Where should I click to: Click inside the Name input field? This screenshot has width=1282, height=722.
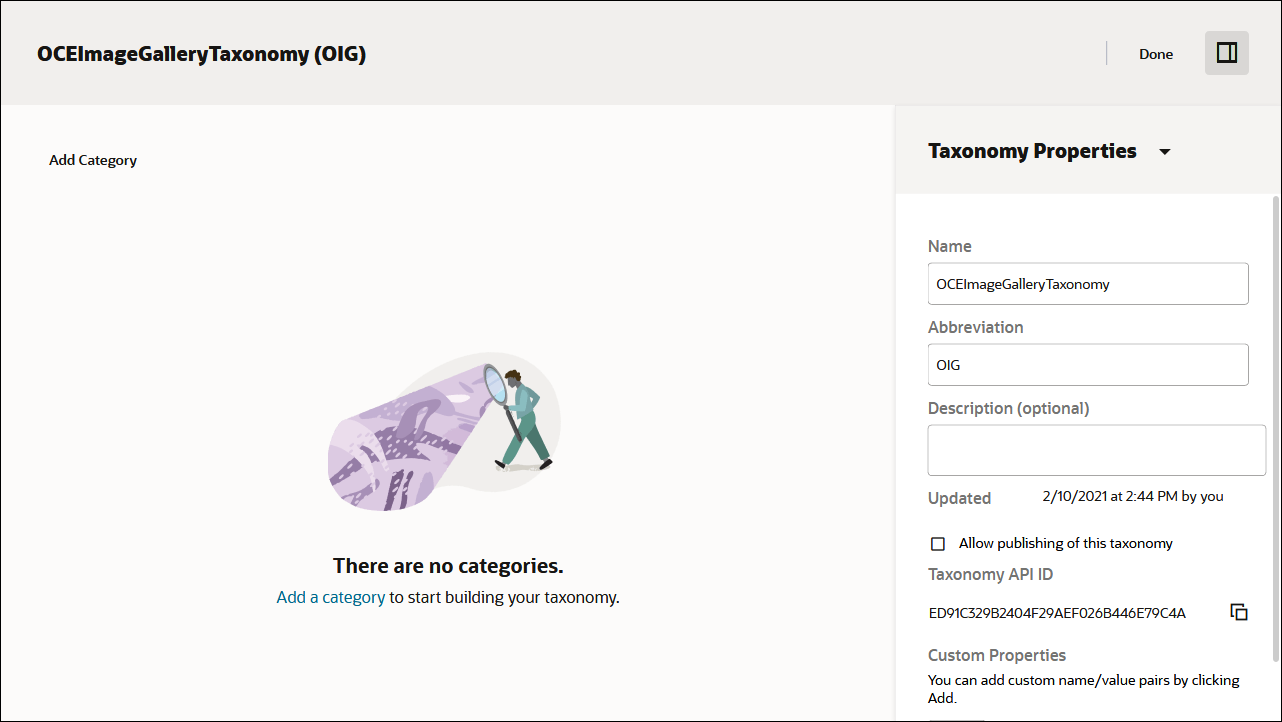pos(1087,283)
